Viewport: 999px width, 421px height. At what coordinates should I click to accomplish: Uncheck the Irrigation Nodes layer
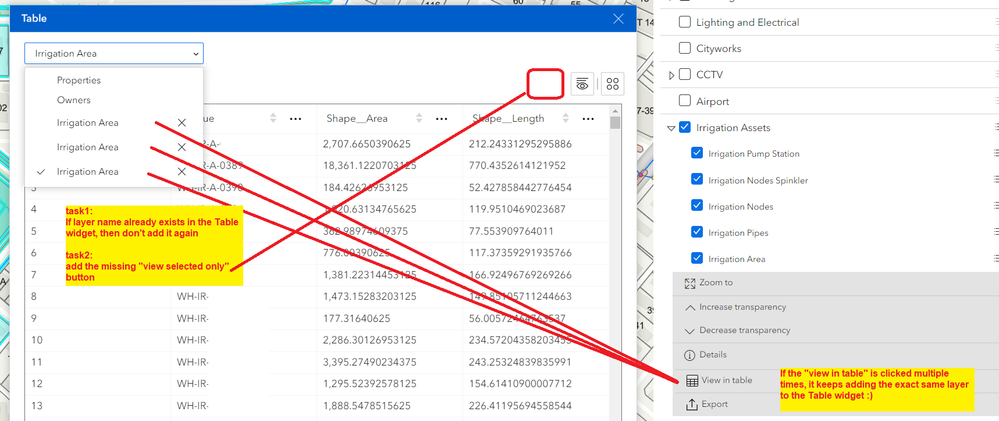(x=697, y=206)
